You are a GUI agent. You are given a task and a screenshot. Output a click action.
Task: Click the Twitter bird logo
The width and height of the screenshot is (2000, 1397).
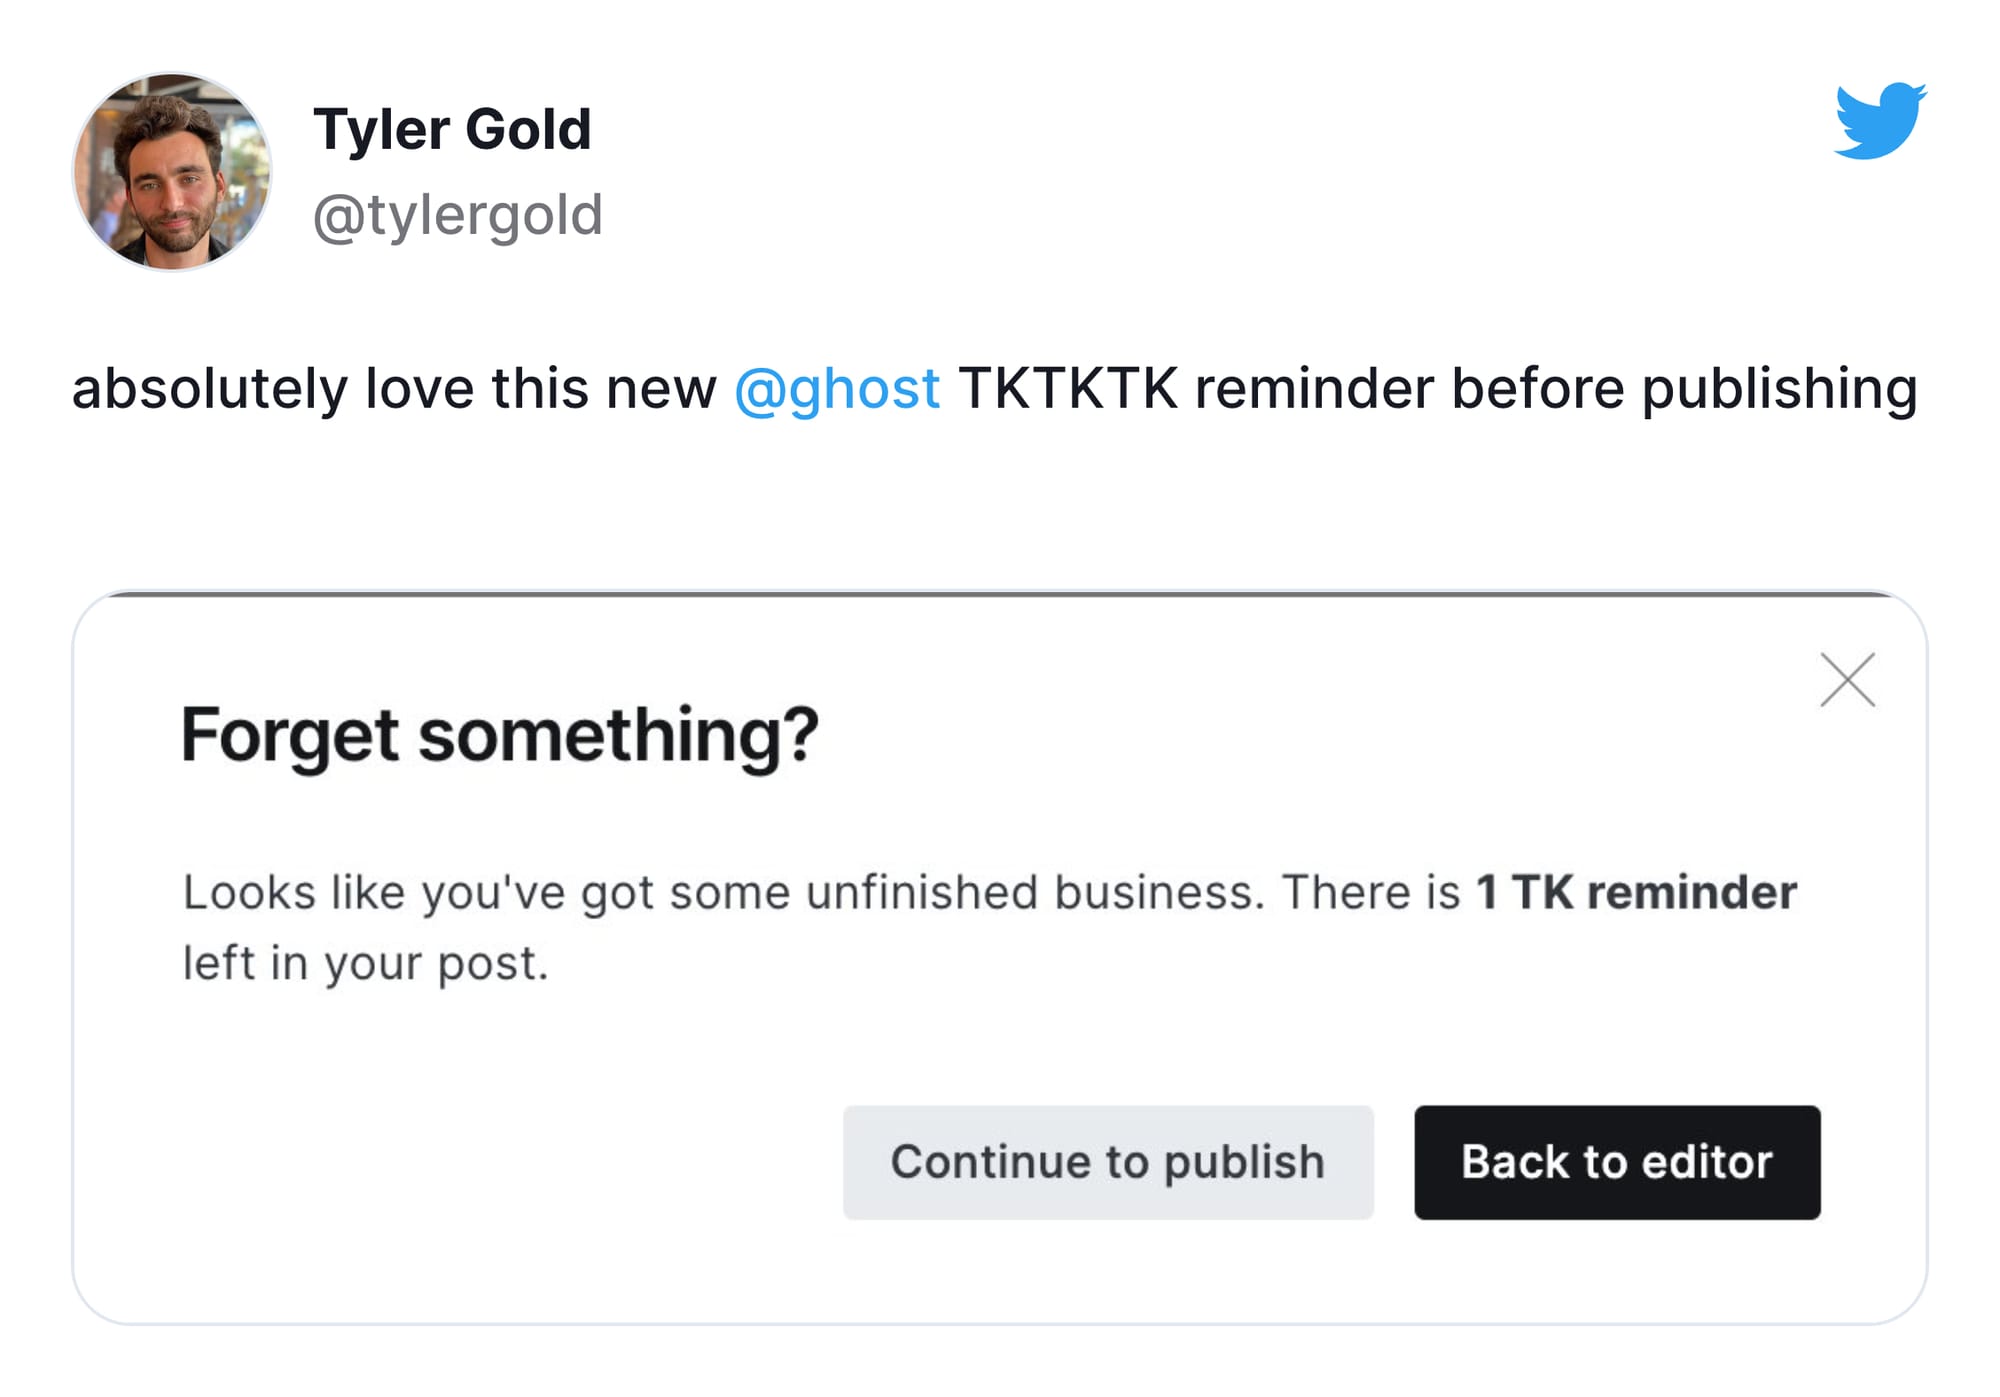coord(1880,120)
